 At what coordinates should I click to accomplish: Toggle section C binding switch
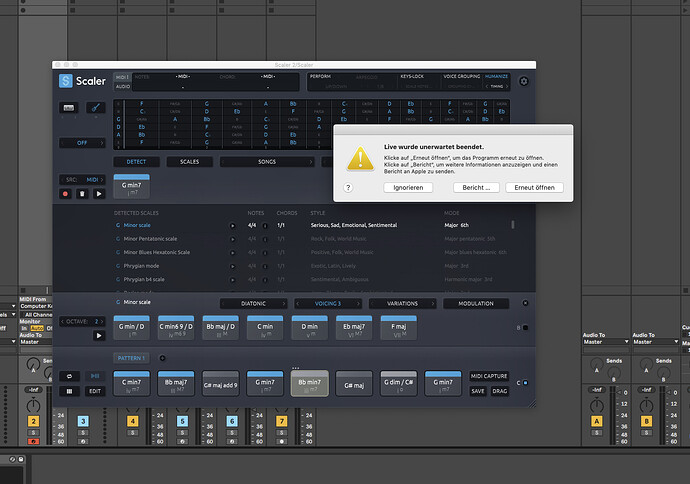(x=525, y=383)
